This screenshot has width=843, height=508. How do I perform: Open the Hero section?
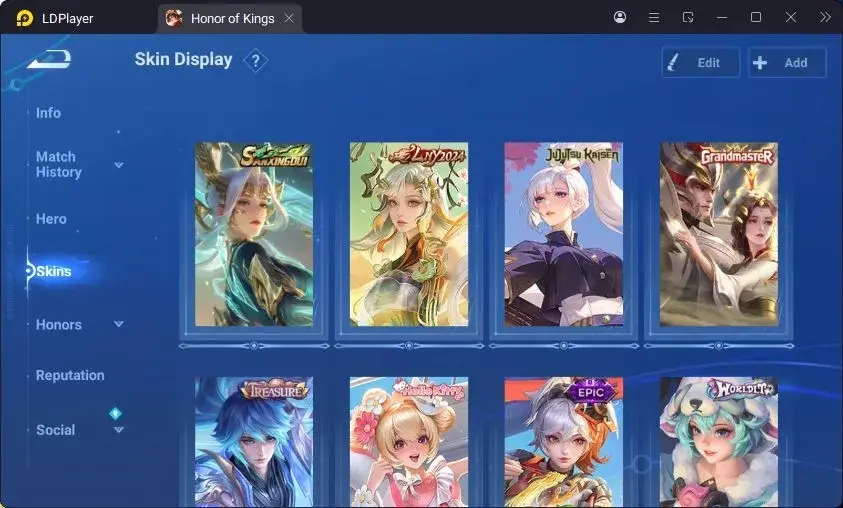tap(51, 219)
